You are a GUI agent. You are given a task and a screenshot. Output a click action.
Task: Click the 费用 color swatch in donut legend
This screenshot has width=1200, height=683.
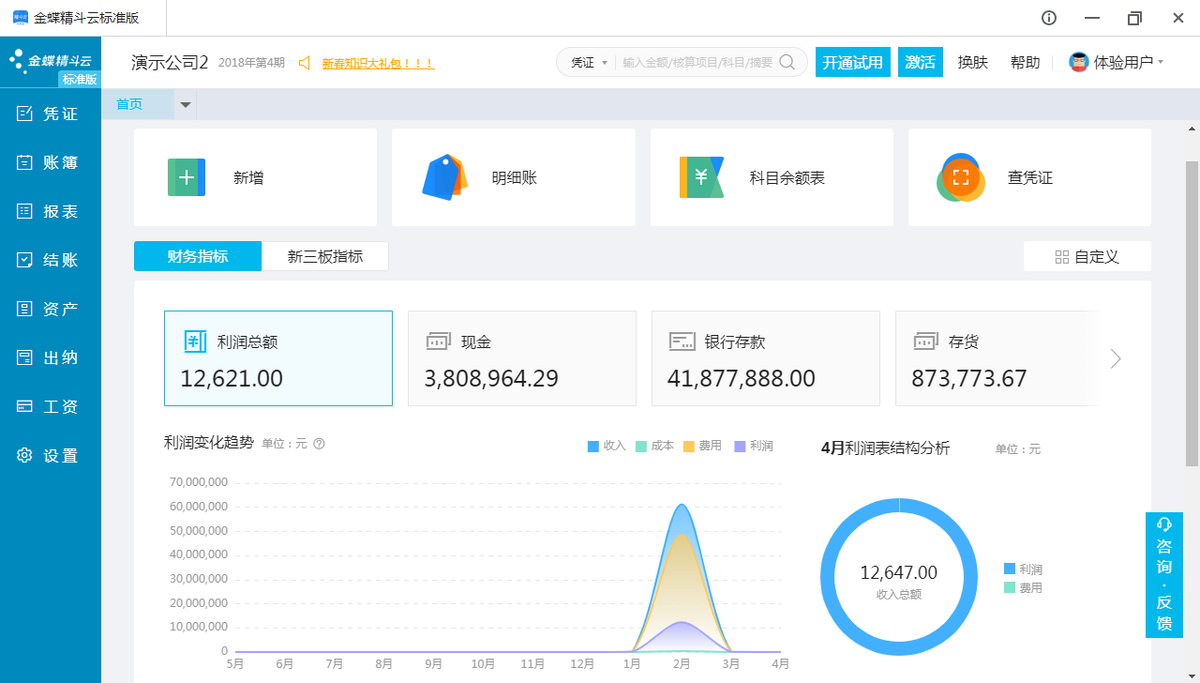point(1009,588)
